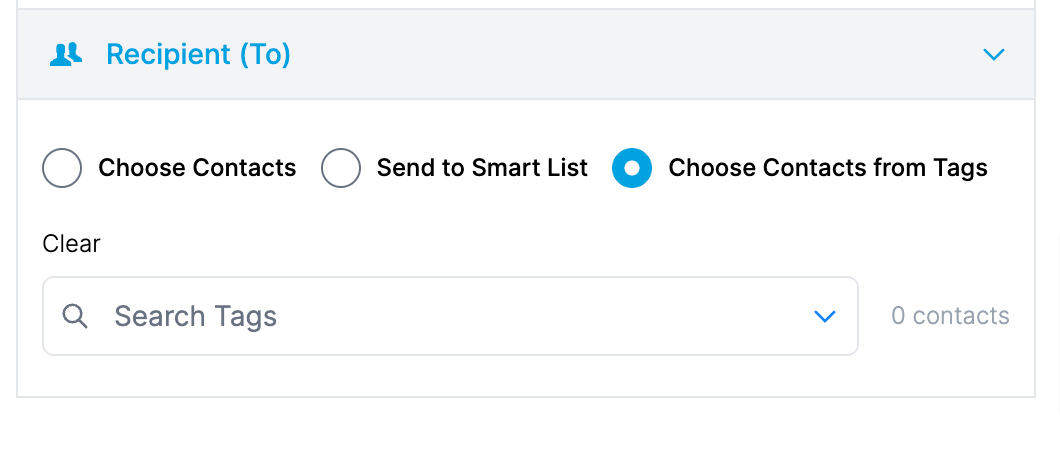1060x450 pixels.
Task: Click the "Search Tags" placeholder text
Action: pos(195,317)
